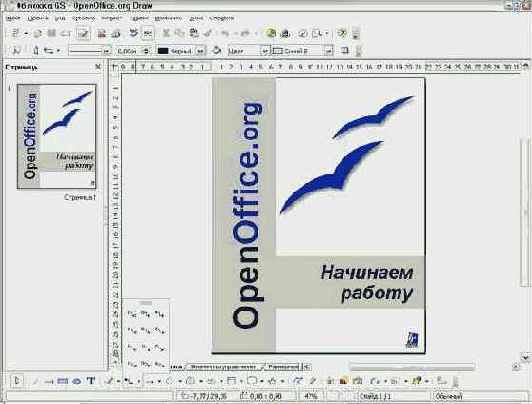Cut selection with the scissors icon
This screenshot has height=404, width=532.
166,33
